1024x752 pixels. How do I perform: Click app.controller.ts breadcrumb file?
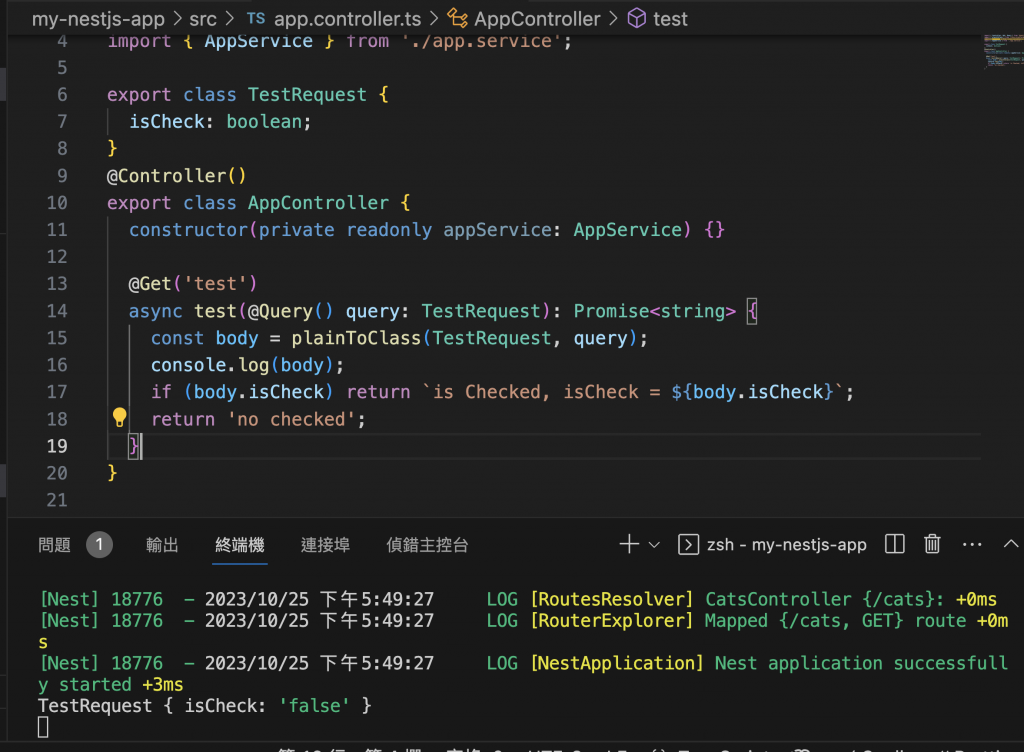pos(347,19)
